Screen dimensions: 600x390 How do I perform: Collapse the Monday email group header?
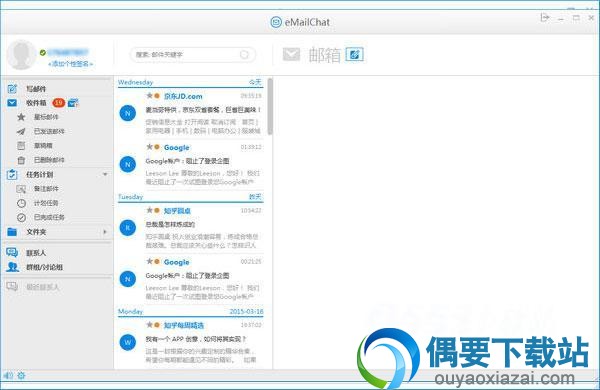coord(190,312)
